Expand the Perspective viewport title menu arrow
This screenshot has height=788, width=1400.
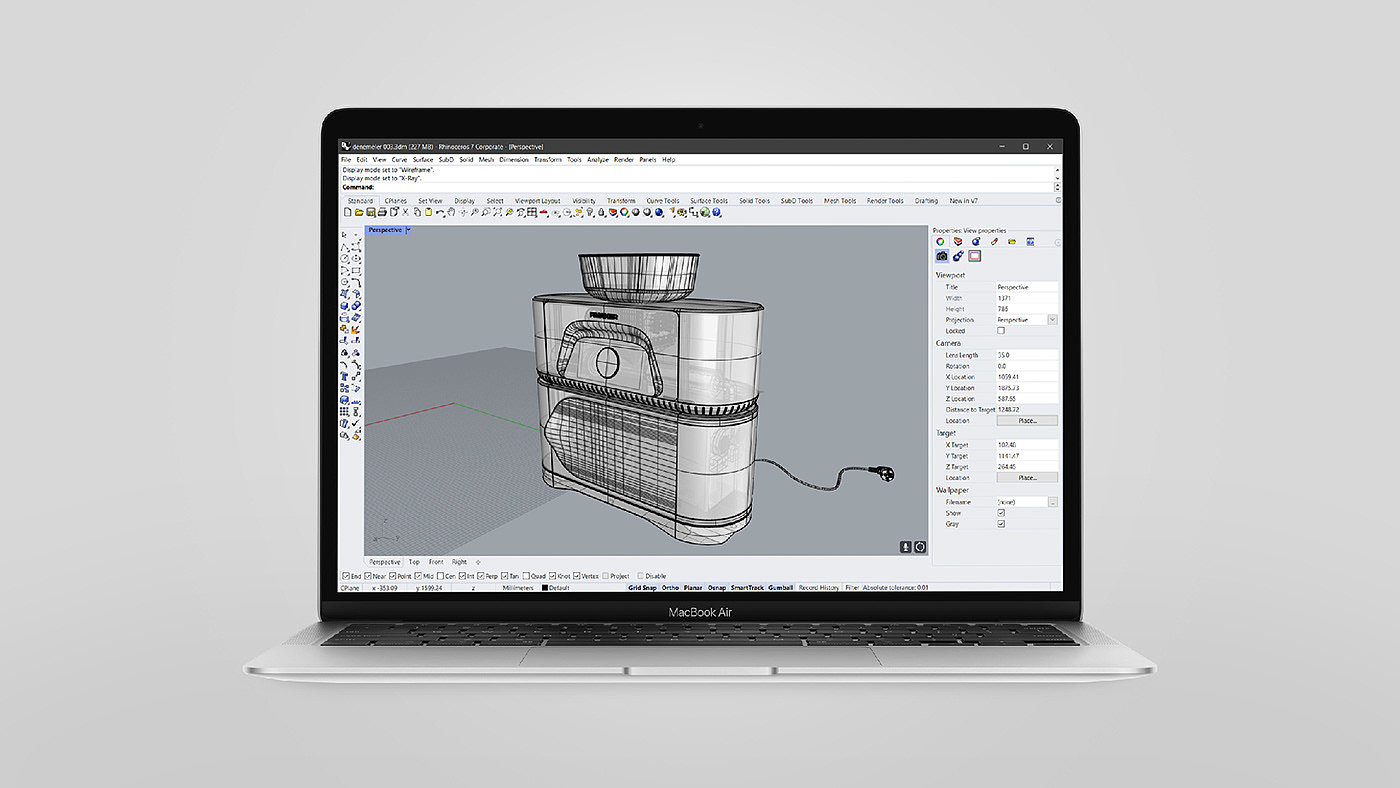click(408, 230)
